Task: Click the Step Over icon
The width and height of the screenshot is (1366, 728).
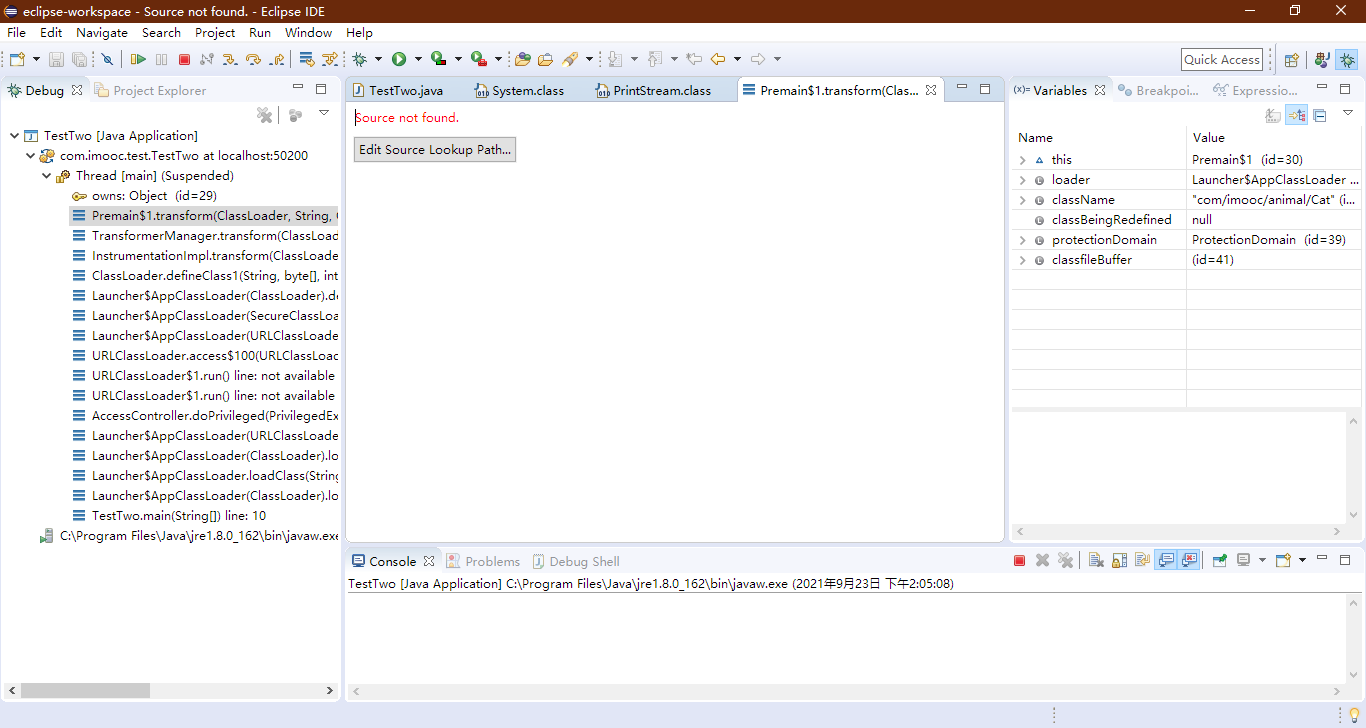Action: point(252,60)
